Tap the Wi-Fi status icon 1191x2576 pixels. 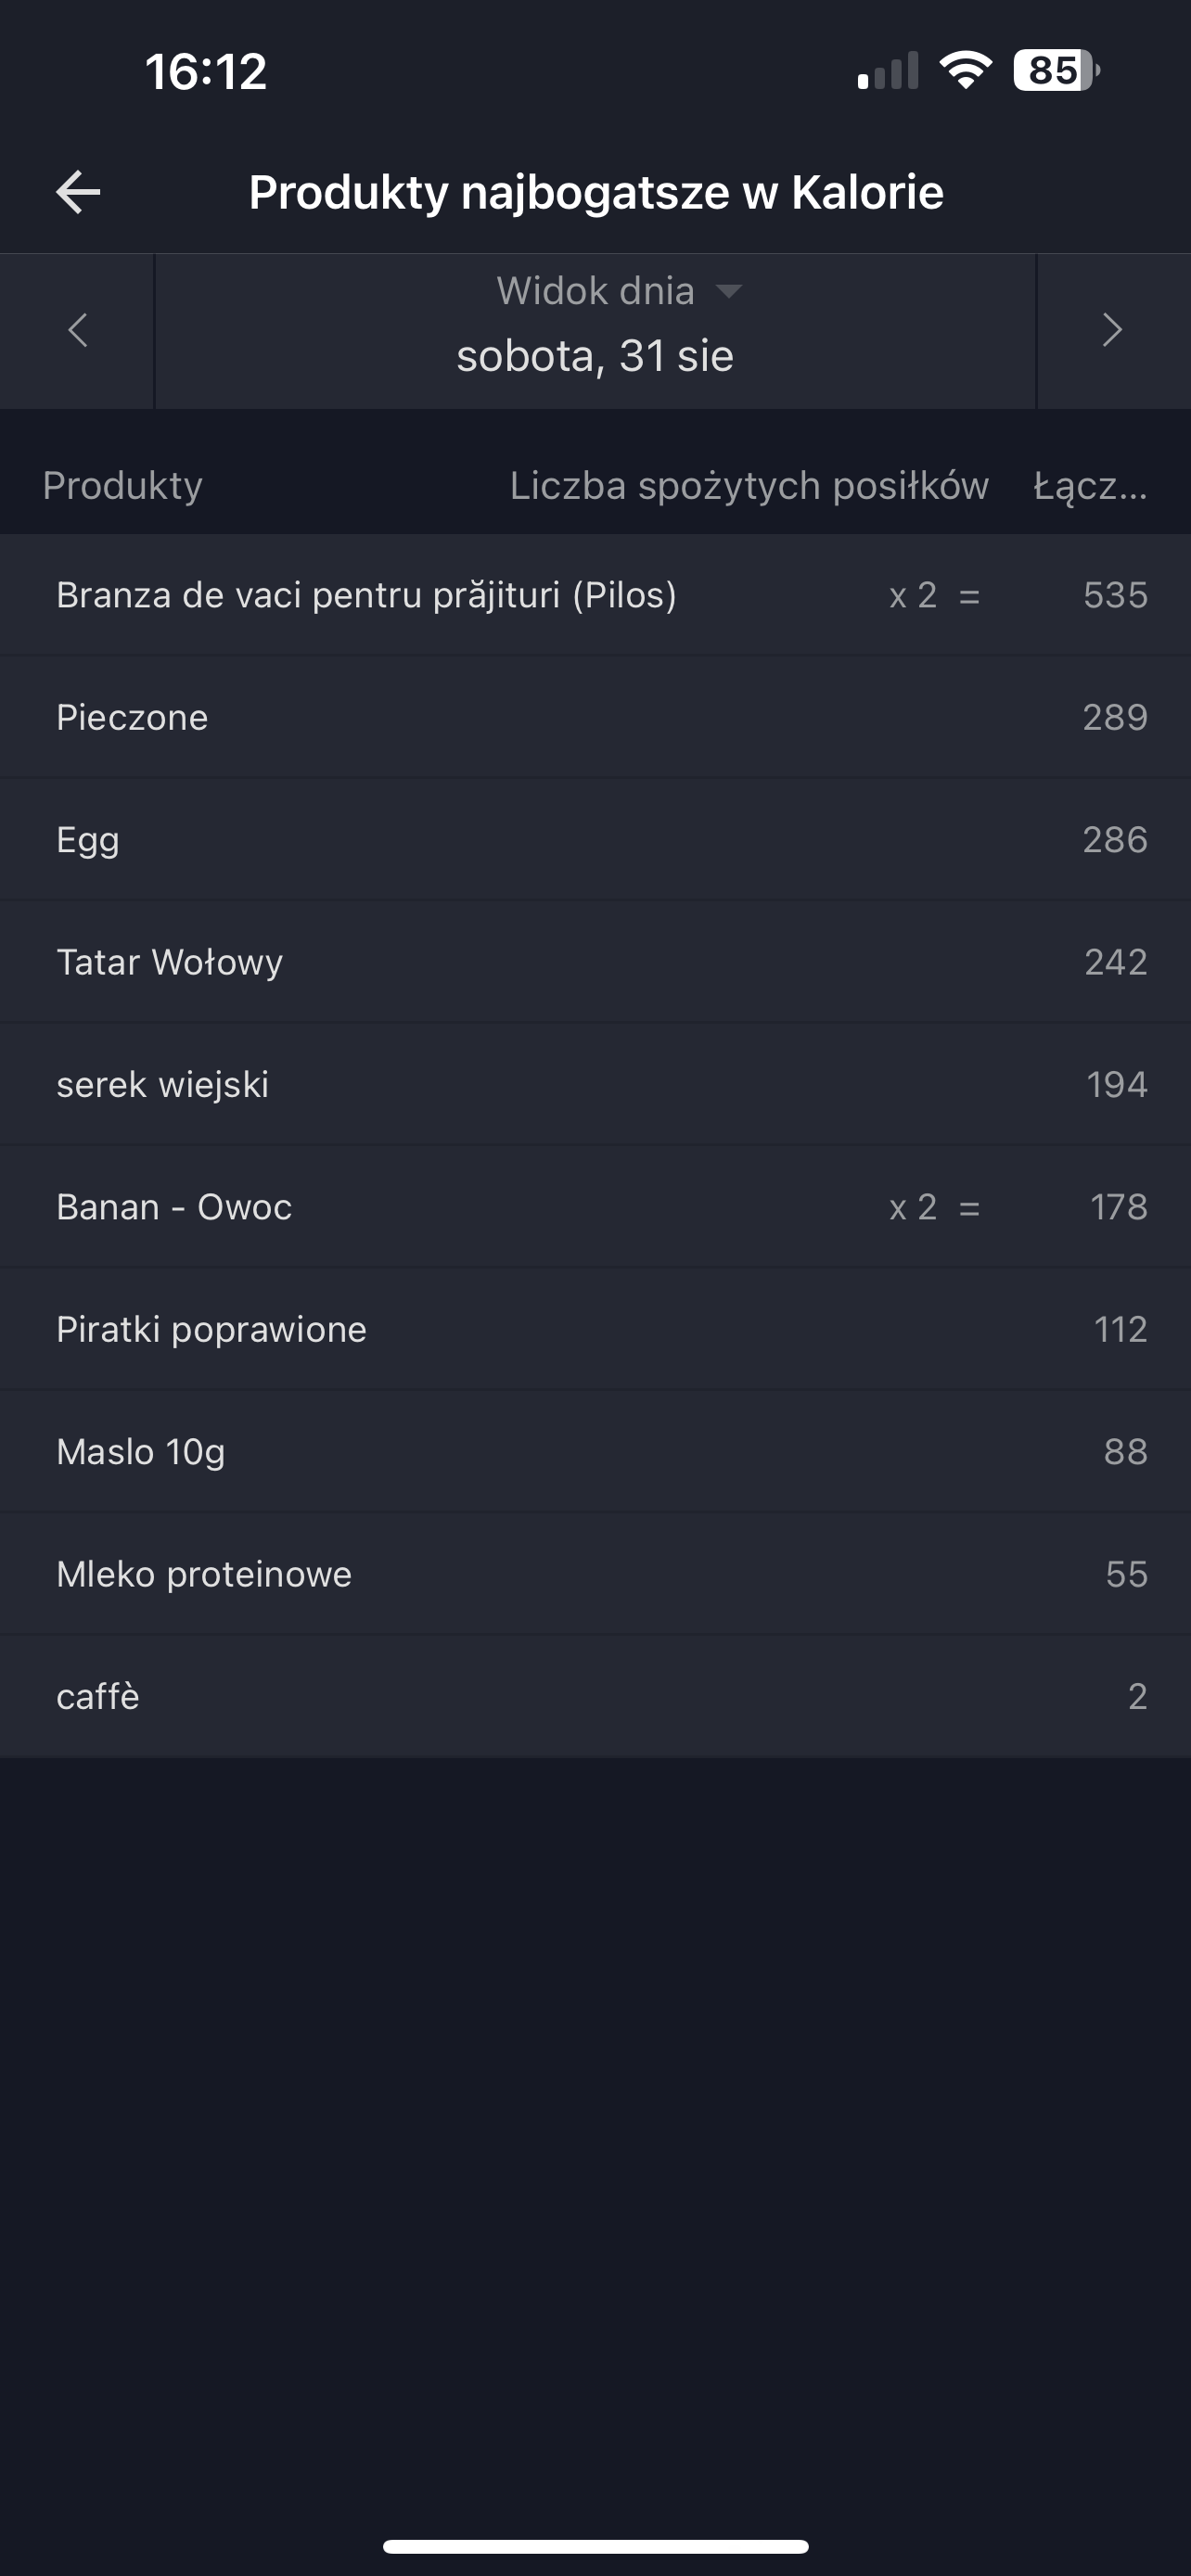(965, 71)
